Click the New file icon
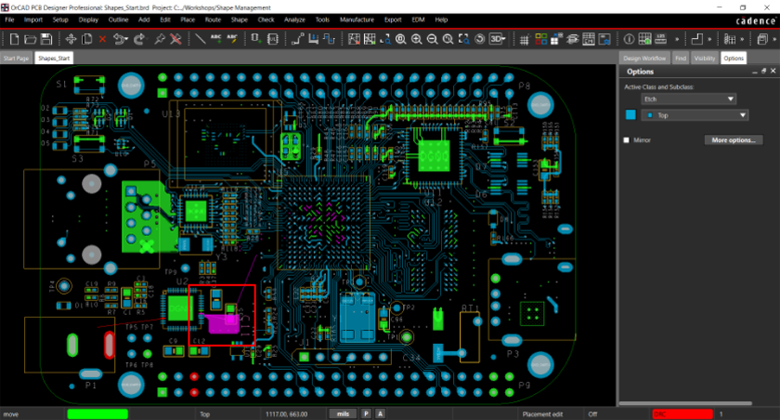The image size is (780, 420). click(x=14, y=39)
